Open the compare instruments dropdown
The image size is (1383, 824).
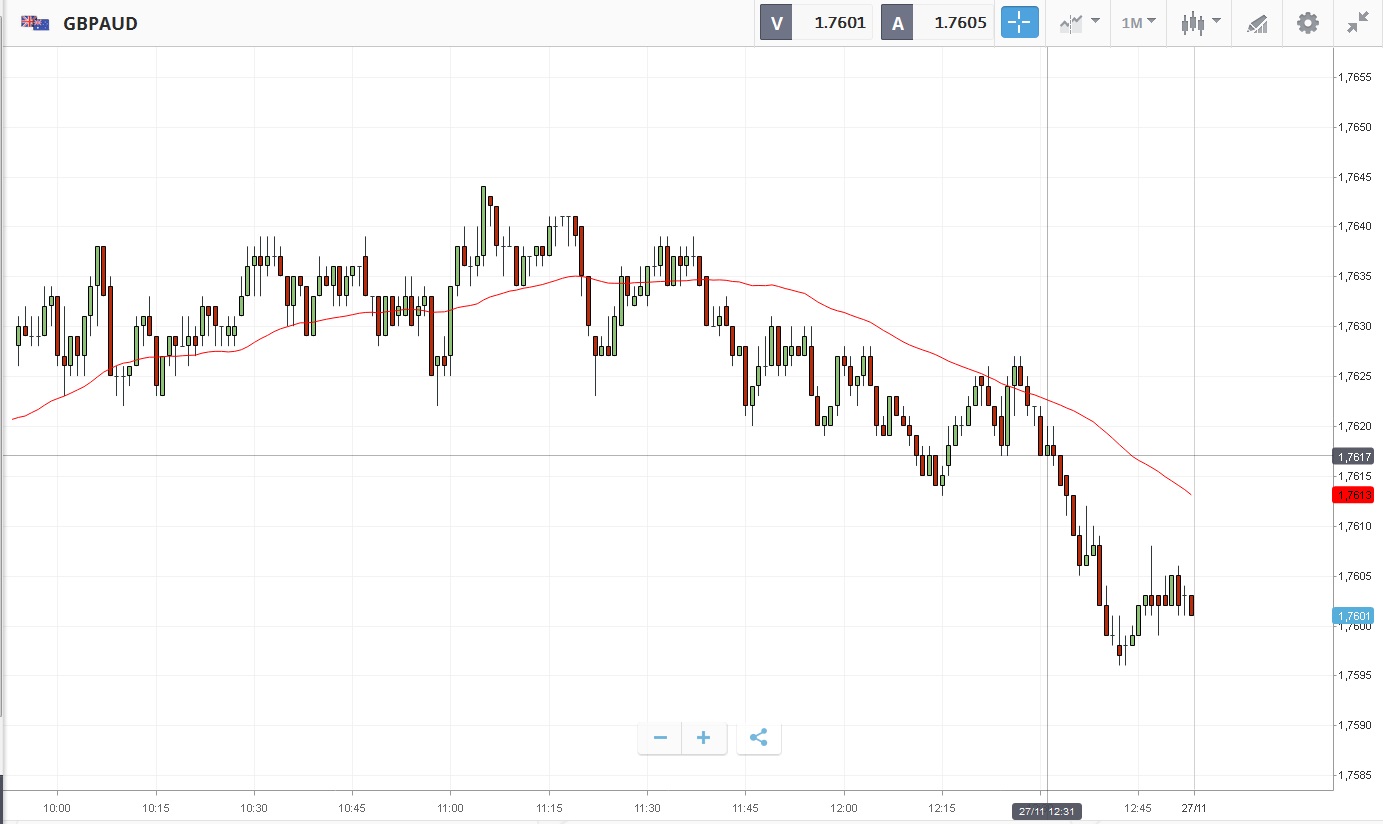pyautogui.click(x=1080, y=23)
